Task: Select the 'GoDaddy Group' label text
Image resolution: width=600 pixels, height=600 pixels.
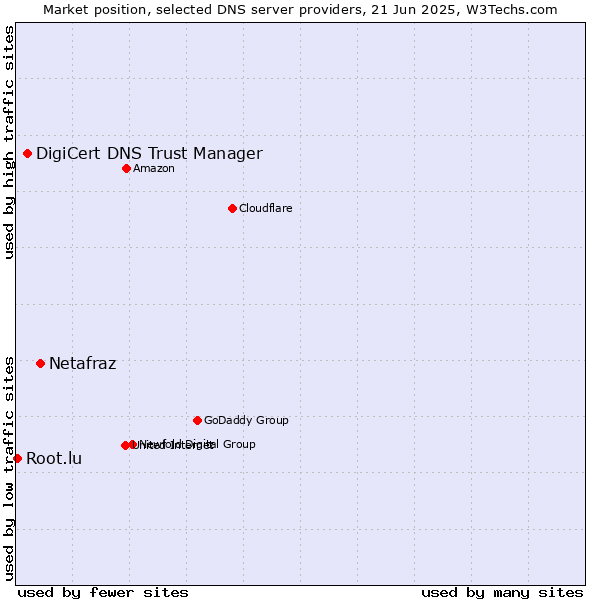Action: point(246,420)
